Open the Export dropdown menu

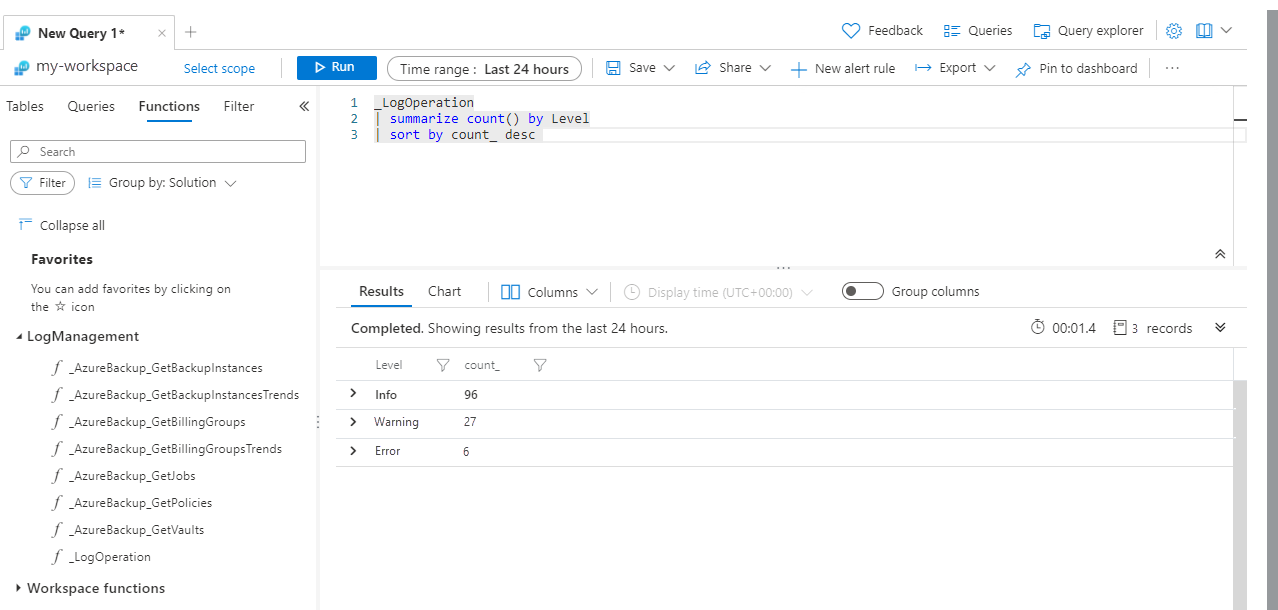956,68
